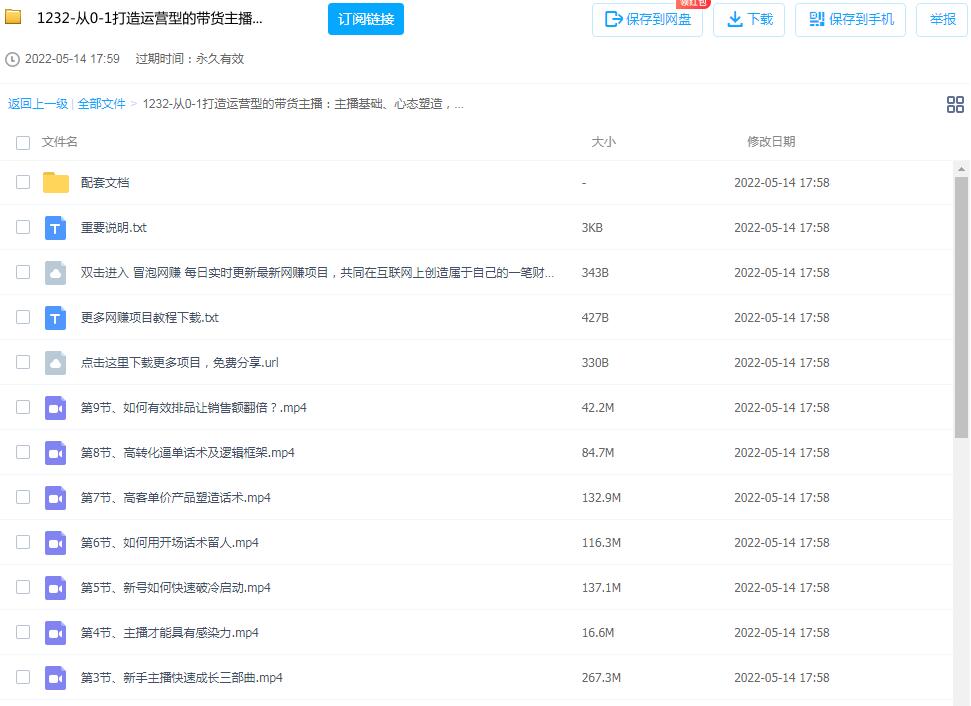Image resolution: width=971 pixels, height=706 pixels.
Task: Click the share folder icon beside the title
Action: click(x=13, y=17)
